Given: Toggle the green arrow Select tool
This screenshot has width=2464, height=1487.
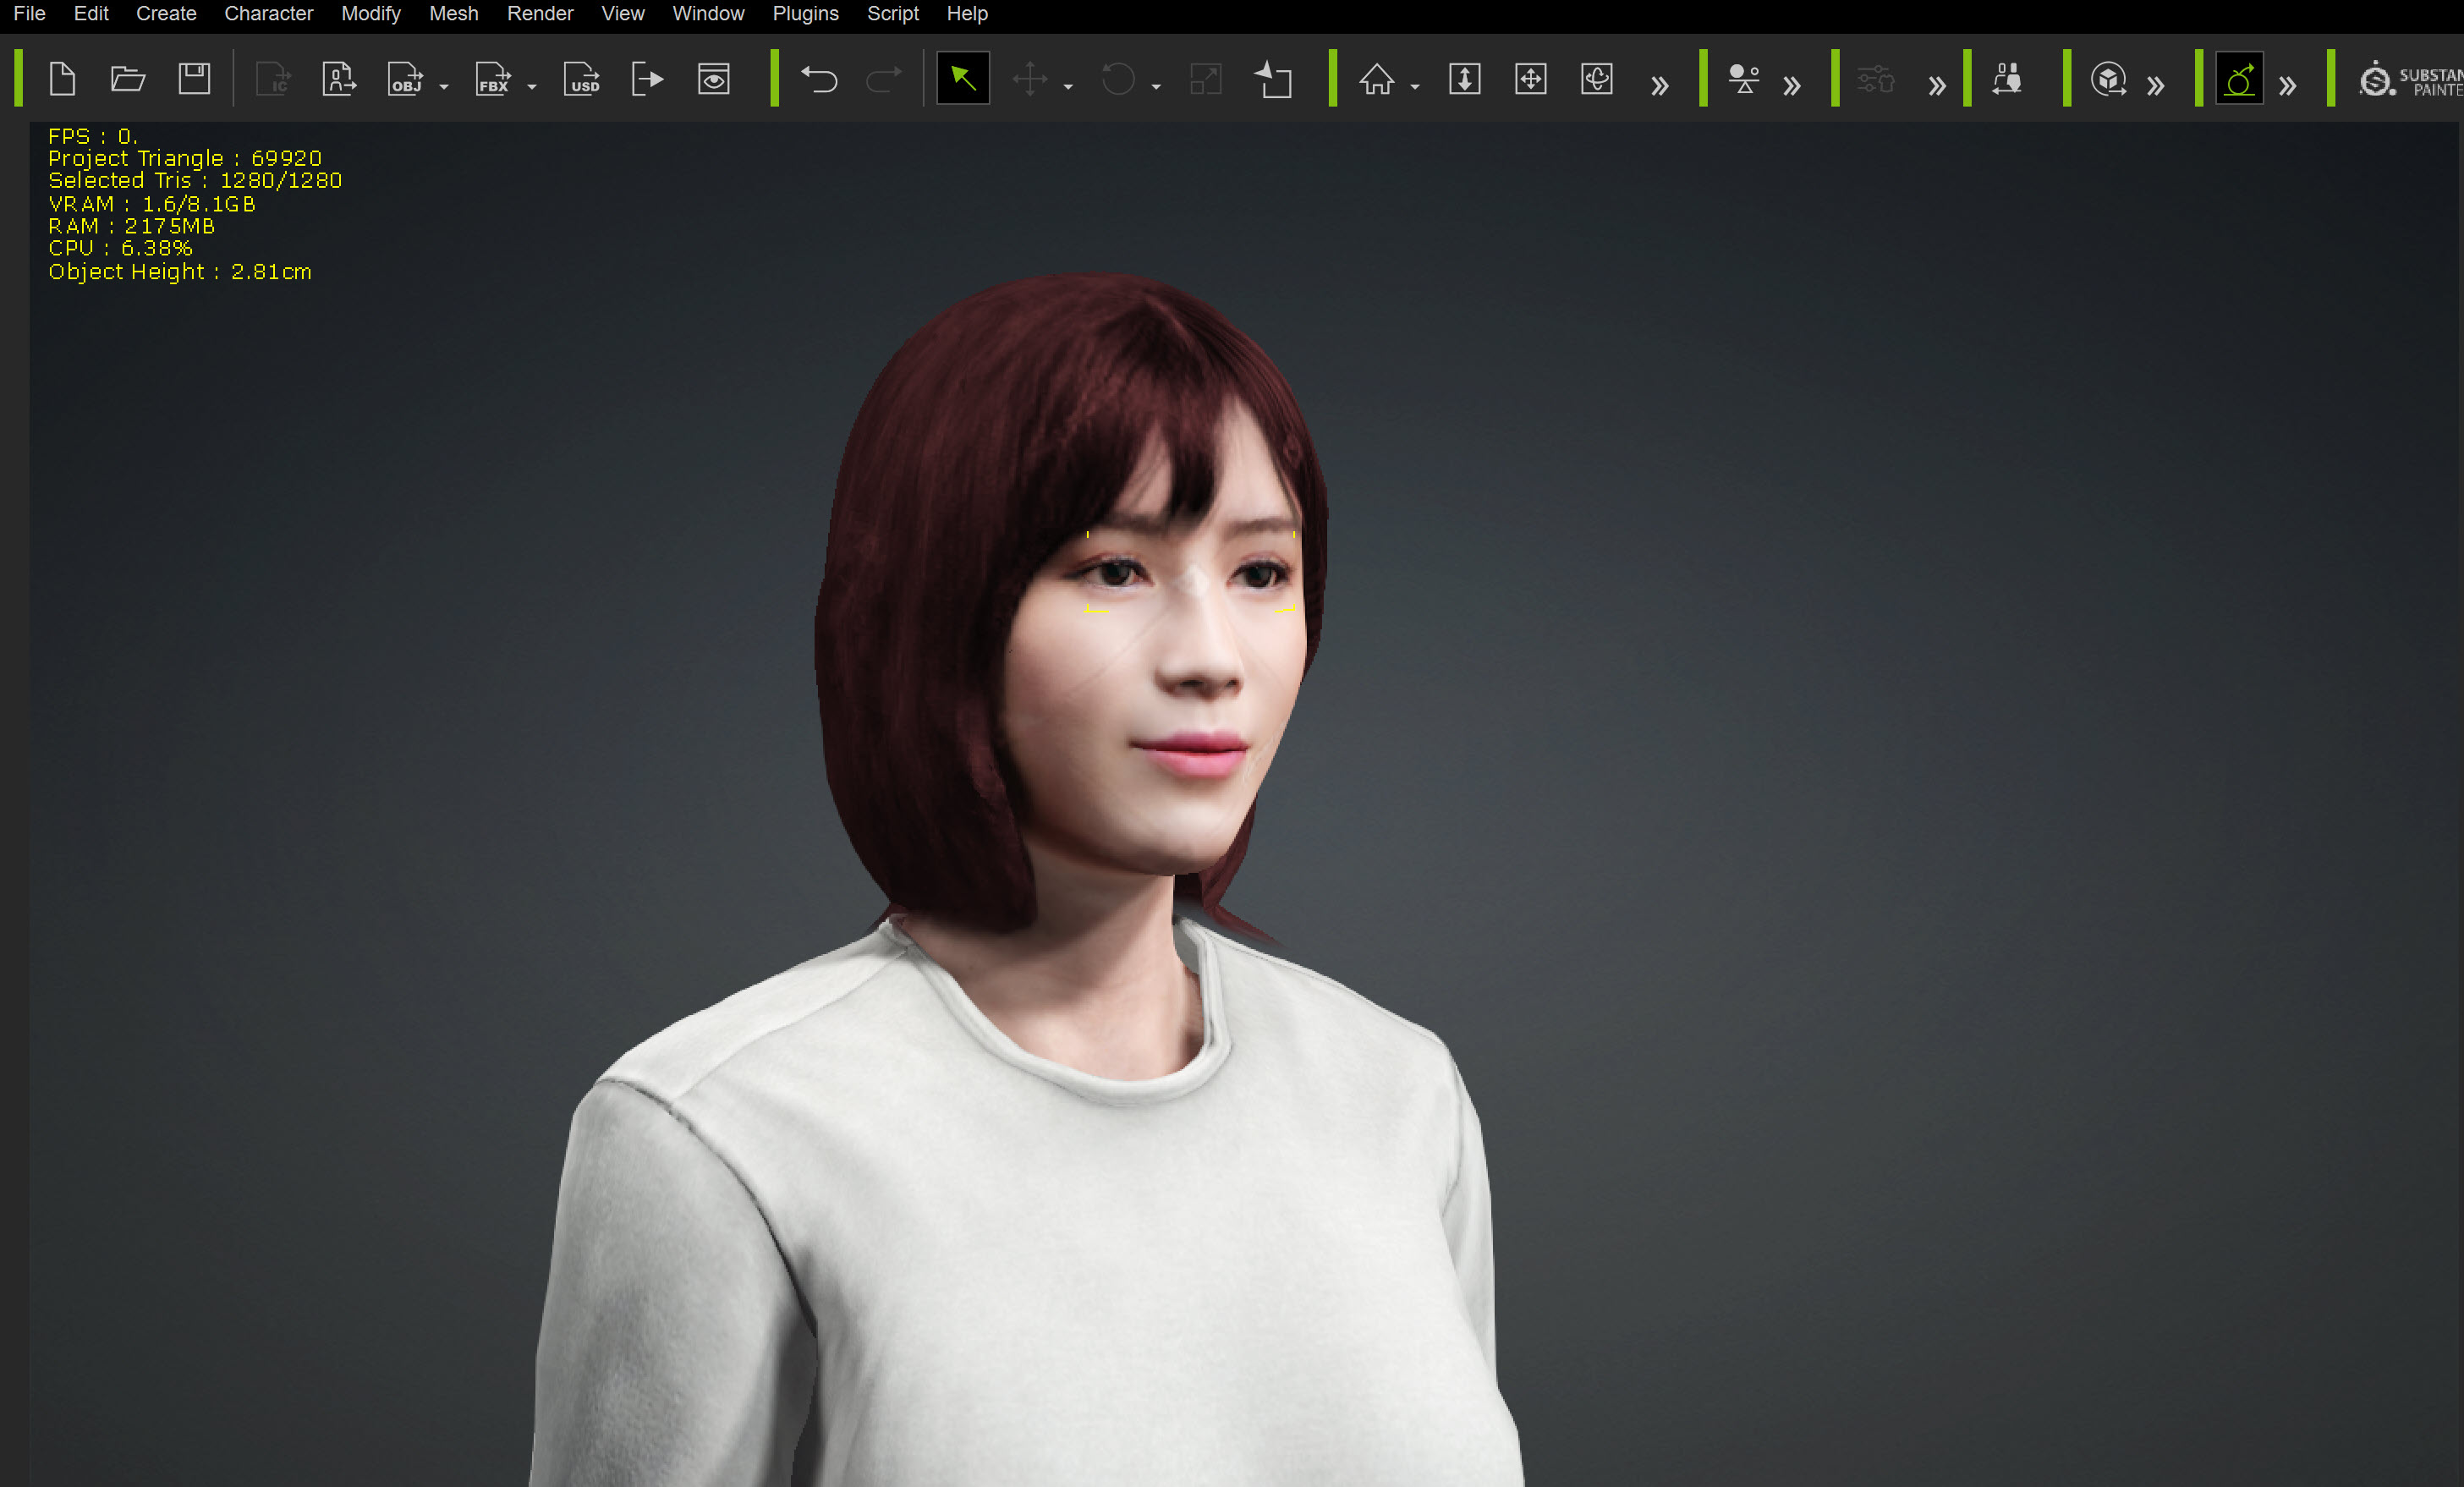Looking at the screenshot, I should tap(962, 79).
